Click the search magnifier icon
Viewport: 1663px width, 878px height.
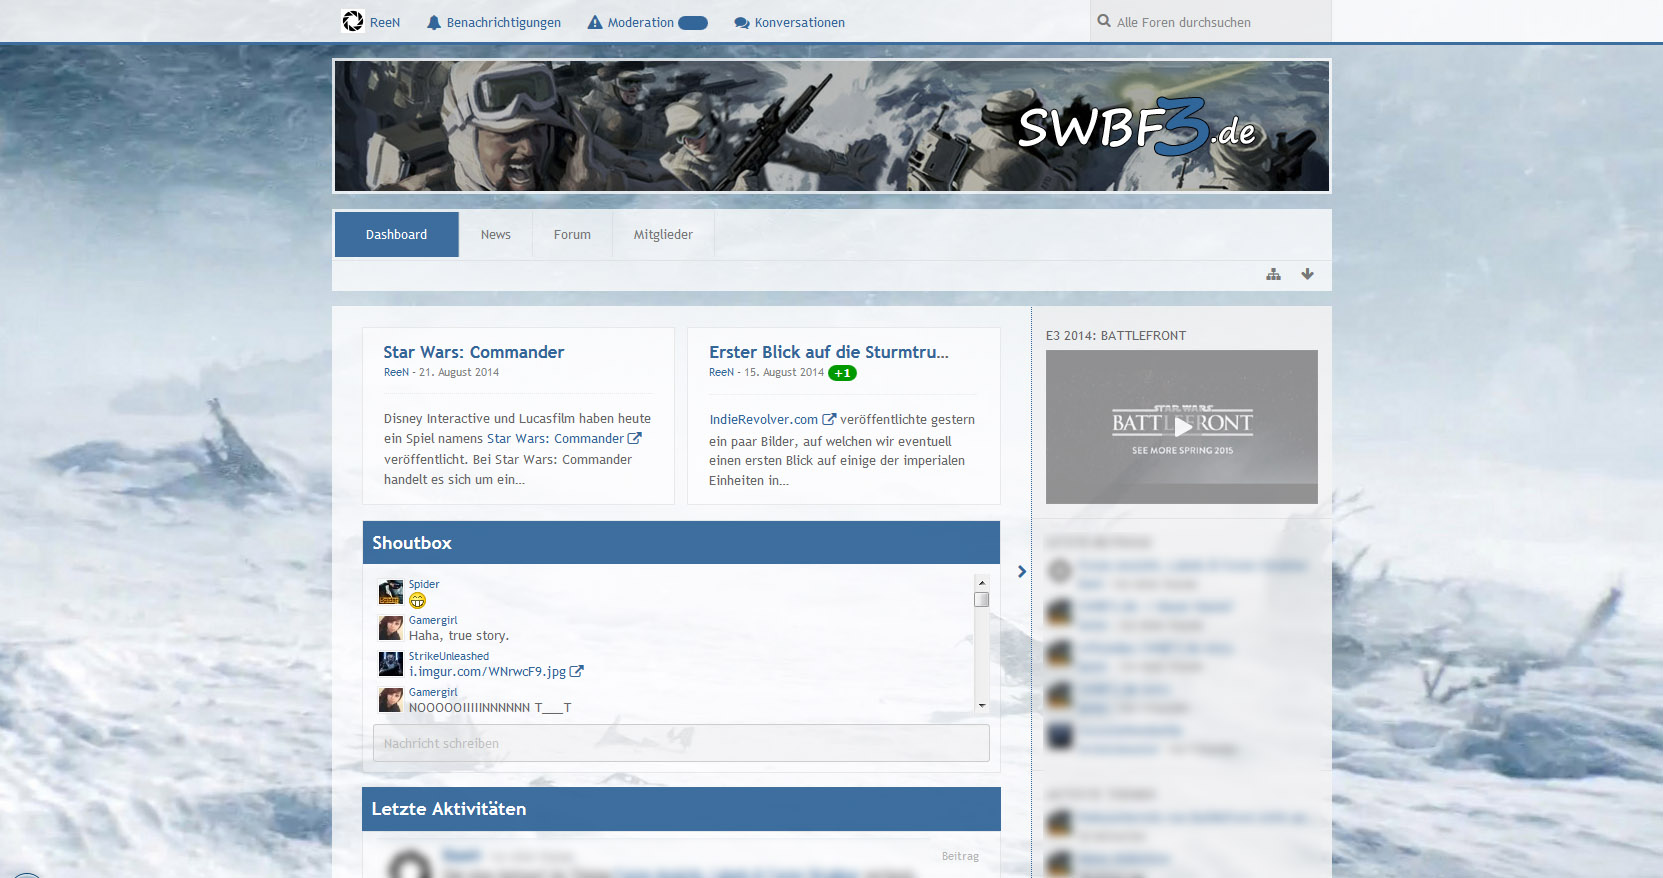click(1104, 21)
